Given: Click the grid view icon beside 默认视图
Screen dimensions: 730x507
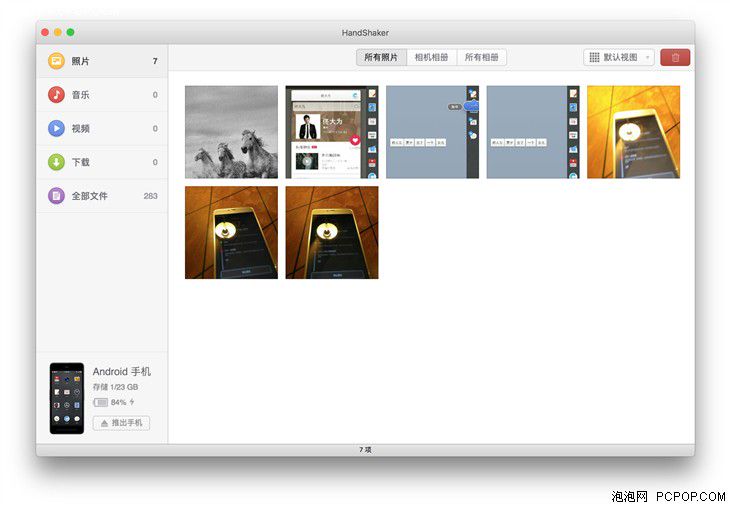Looking at the screenshot, I should point(594,57).
